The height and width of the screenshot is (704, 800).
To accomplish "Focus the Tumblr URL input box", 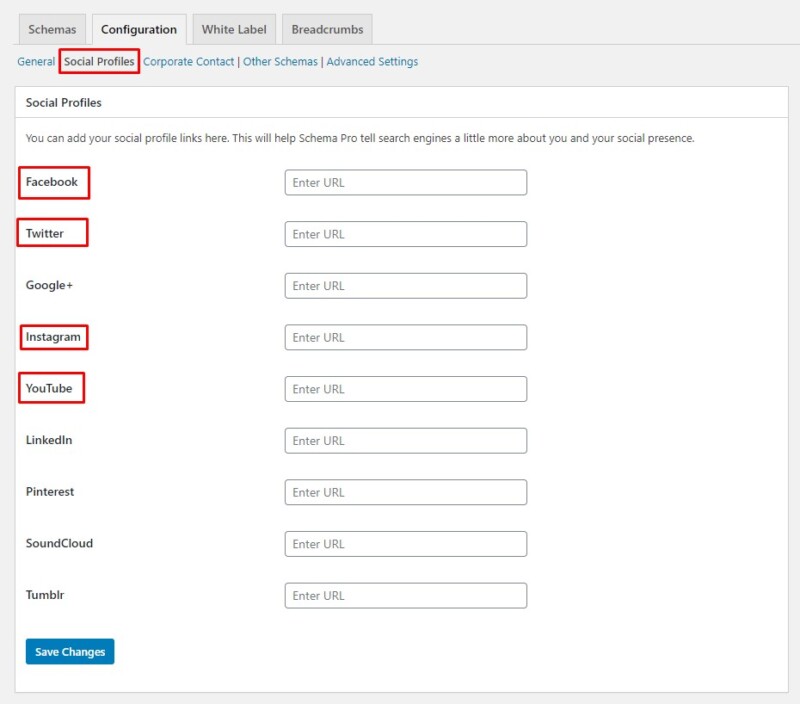I will [x=405, y=596].
